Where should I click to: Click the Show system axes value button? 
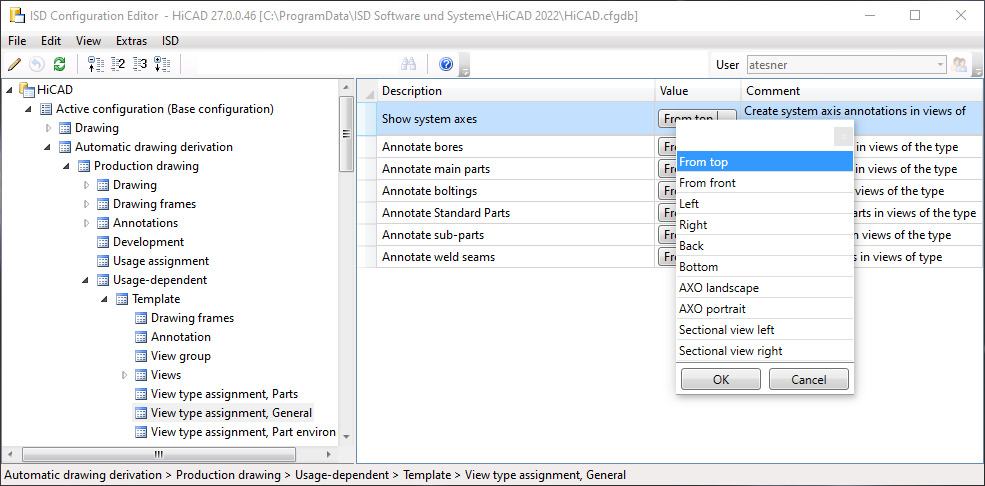(x=697, y=119)
